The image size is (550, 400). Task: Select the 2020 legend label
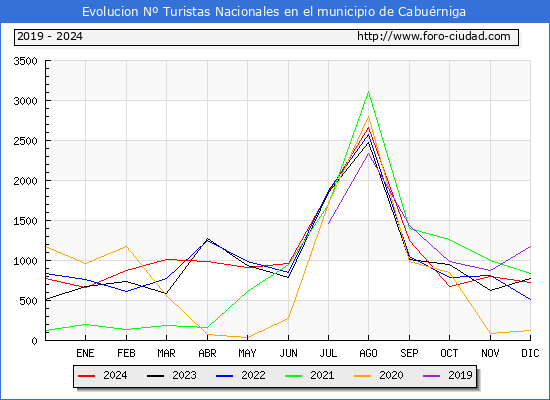[391, 375]
